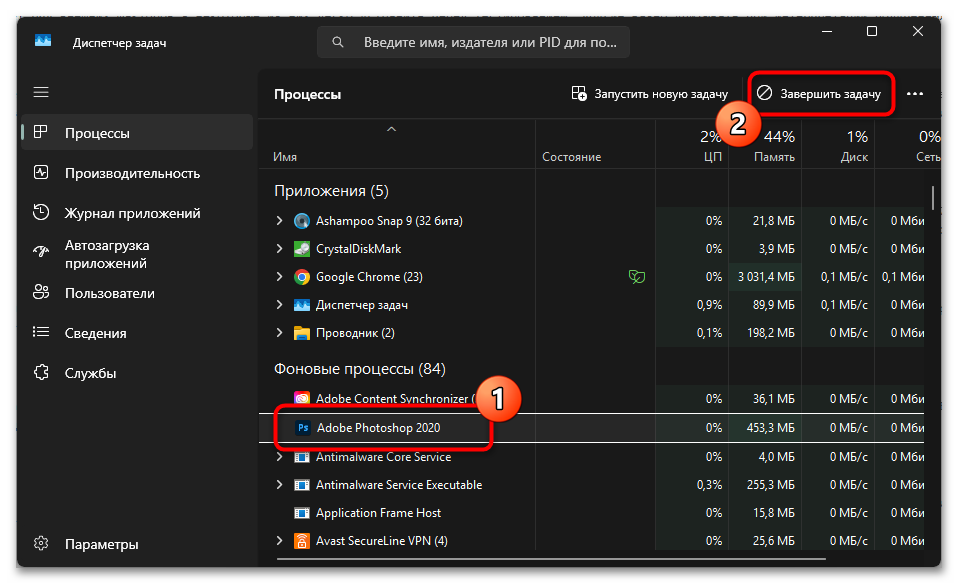This screenshot has width=958, height=584.
Task: Open the Процессы page in sidebar
Action: (x=137, y=133)
